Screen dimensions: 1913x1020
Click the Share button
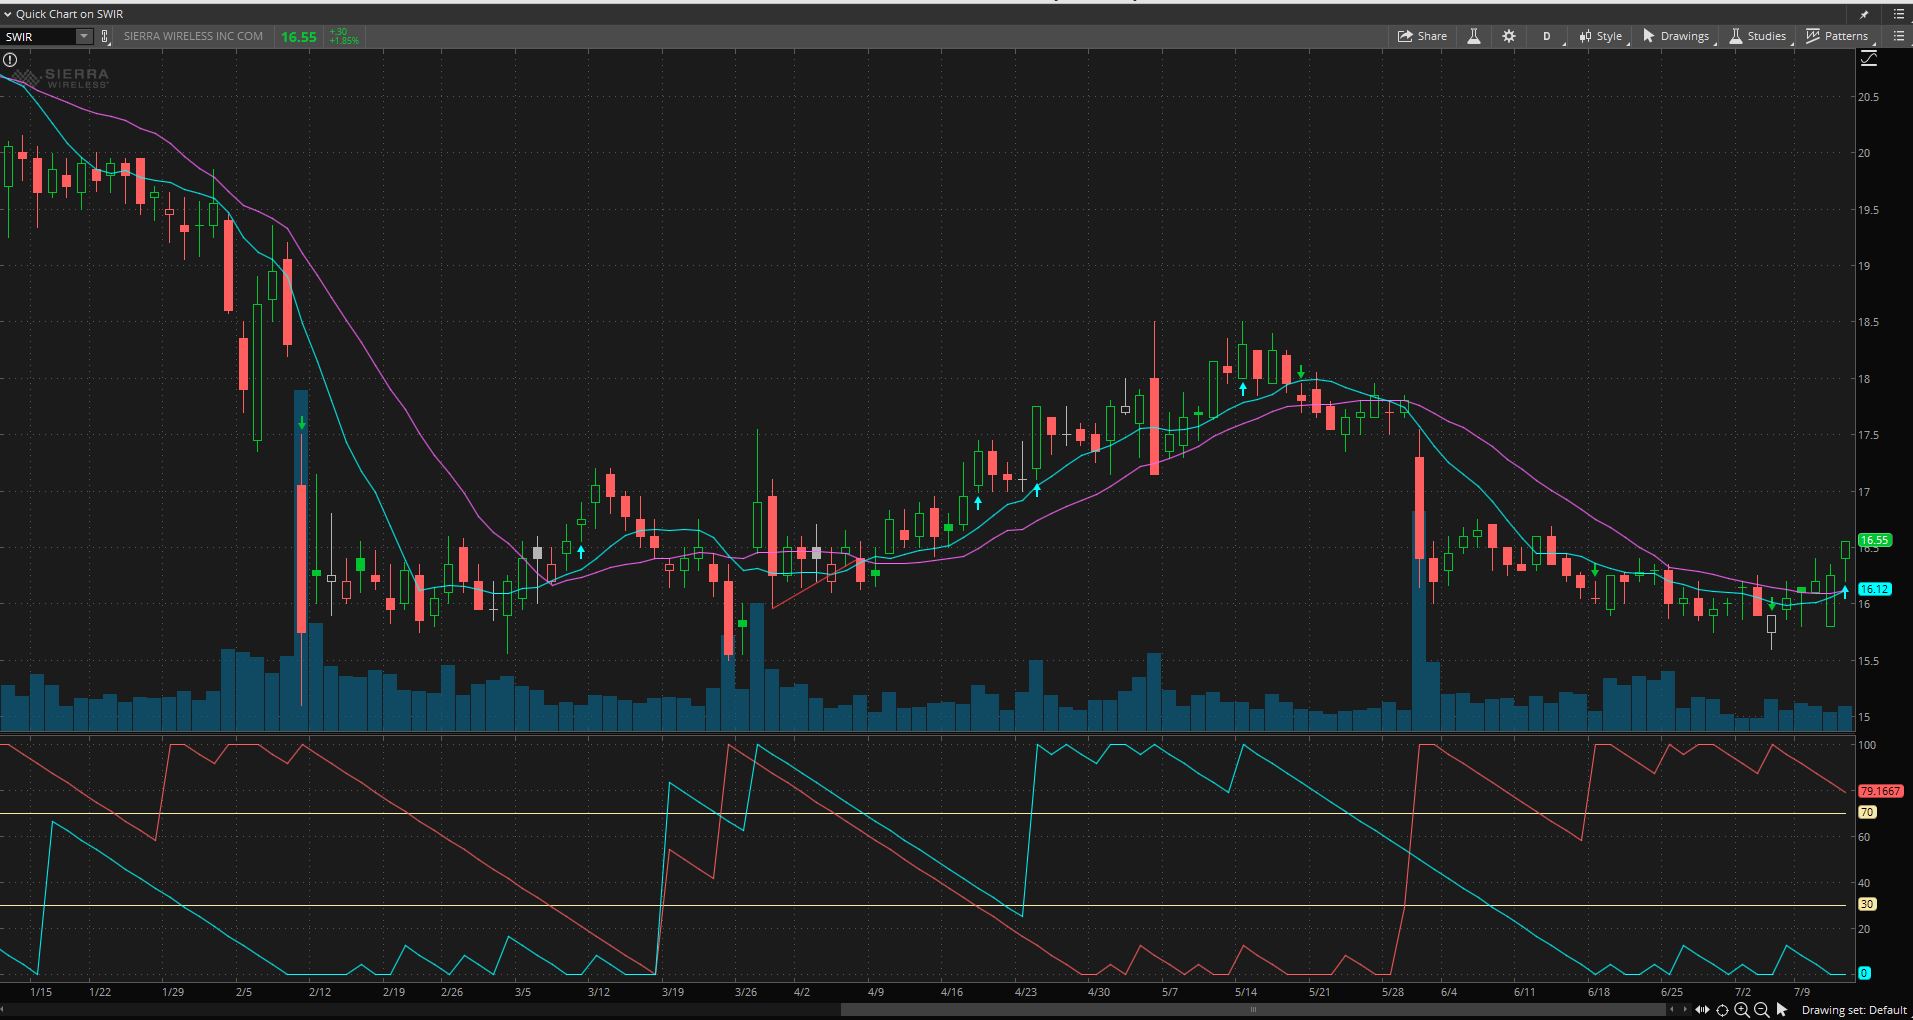click(x=1422, y=36)
